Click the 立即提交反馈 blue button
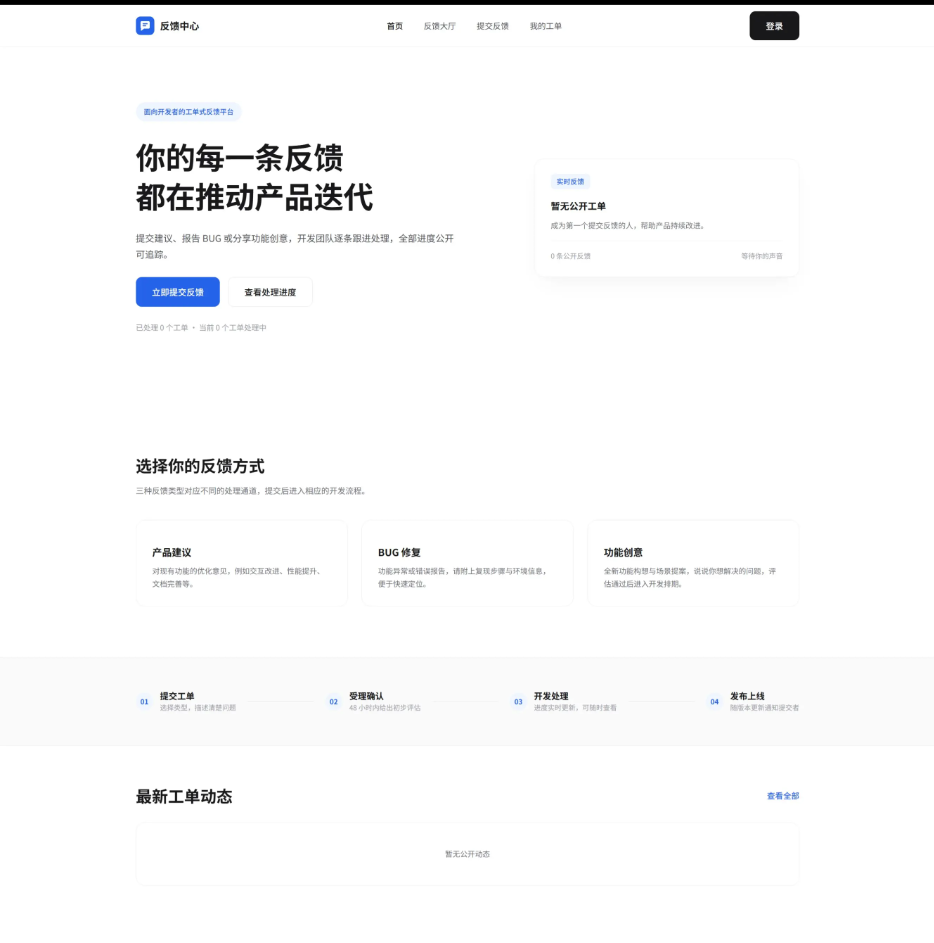Viewport: 934px width, 943px height. [x=177, y=292]
